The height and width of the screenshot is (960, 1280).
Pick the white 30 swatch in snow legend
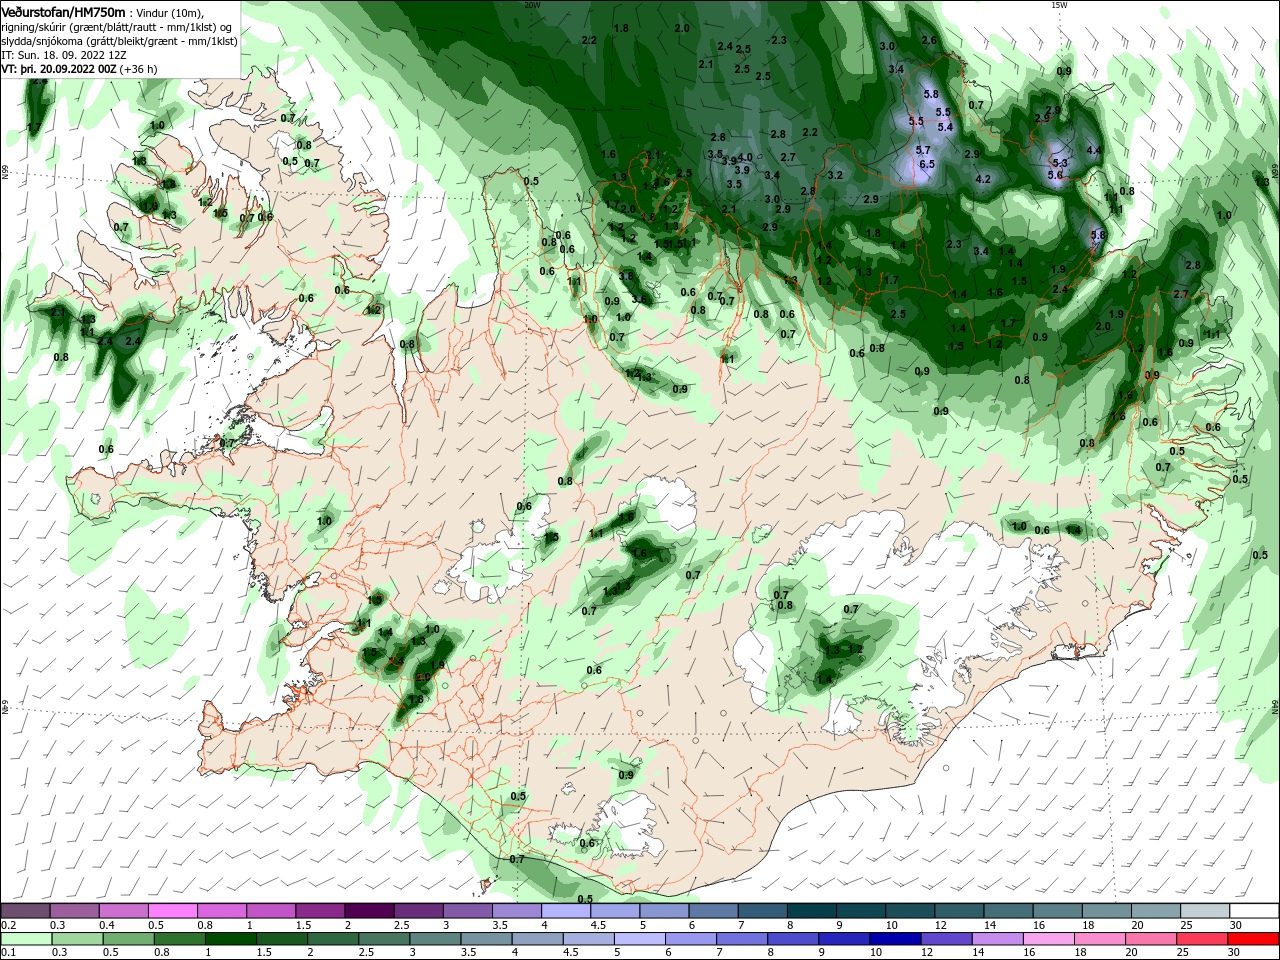(x=1254, y=911)
